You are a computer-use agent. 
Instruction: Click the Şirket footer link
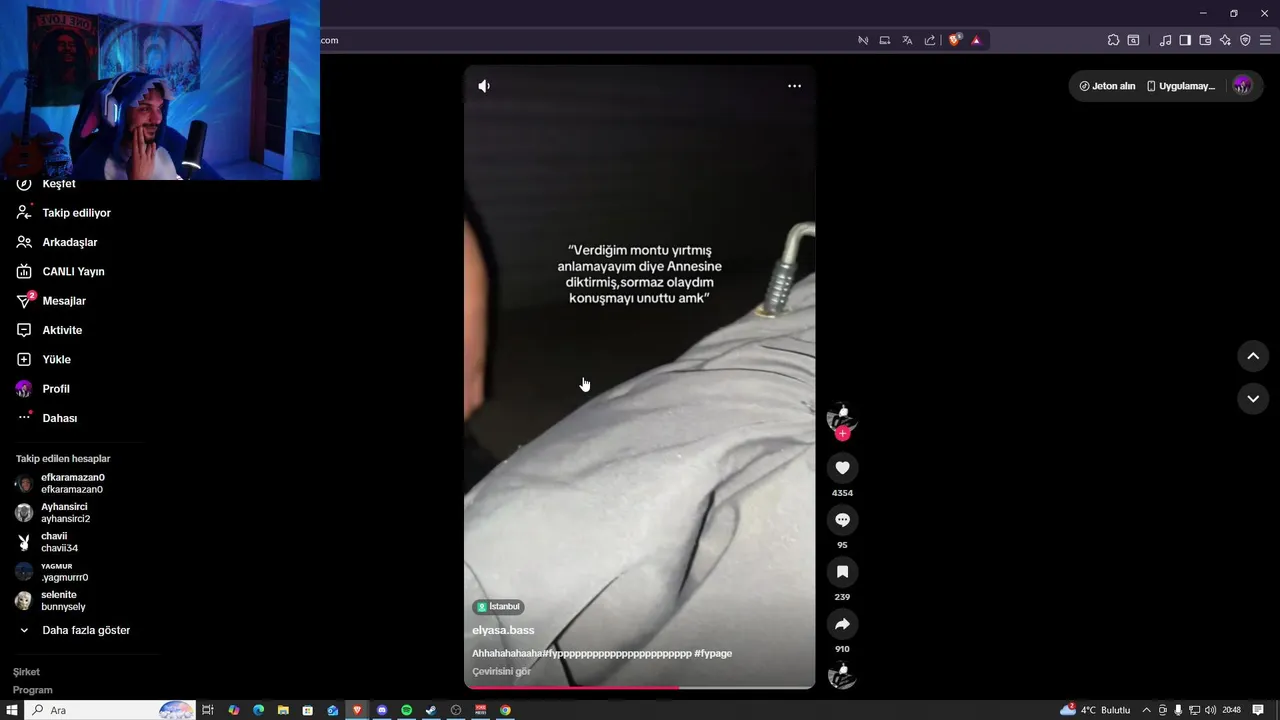point(26,672)
